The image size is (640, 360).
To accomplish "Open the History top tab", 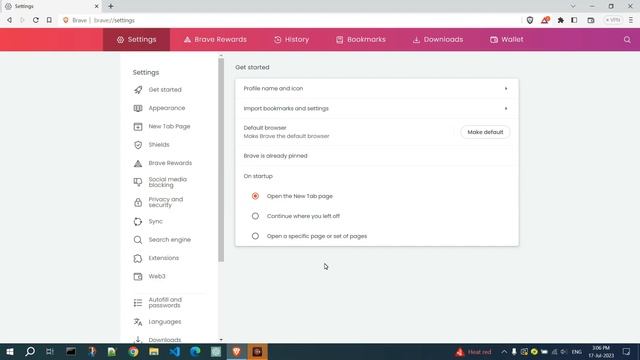I will click(x=291, y=40).
